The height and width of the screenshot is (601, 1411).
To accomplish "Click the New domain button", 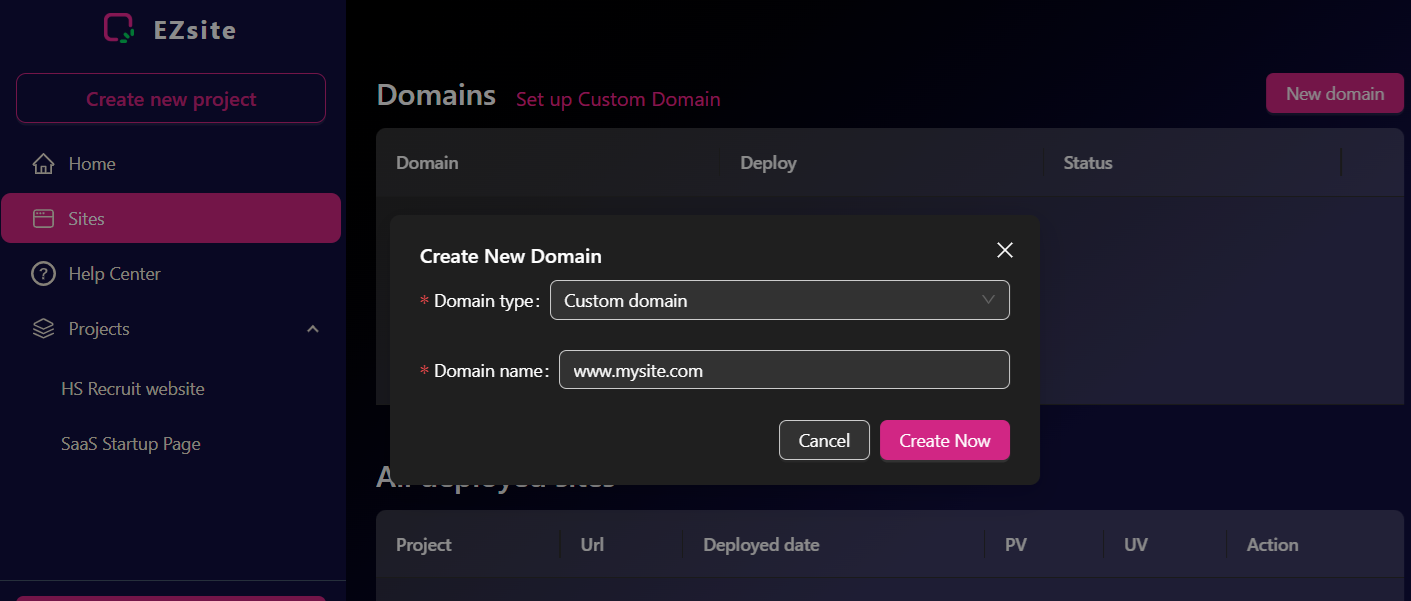I will (x=1334, y=94).
